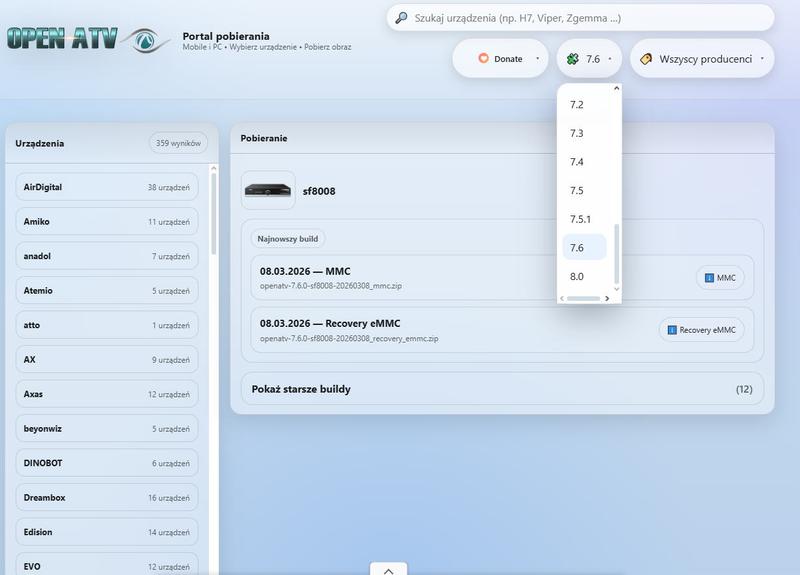This screenshot has height=575, width=800.
Task: Expand the Atemio manufacturer row
Action: (107, 290)
